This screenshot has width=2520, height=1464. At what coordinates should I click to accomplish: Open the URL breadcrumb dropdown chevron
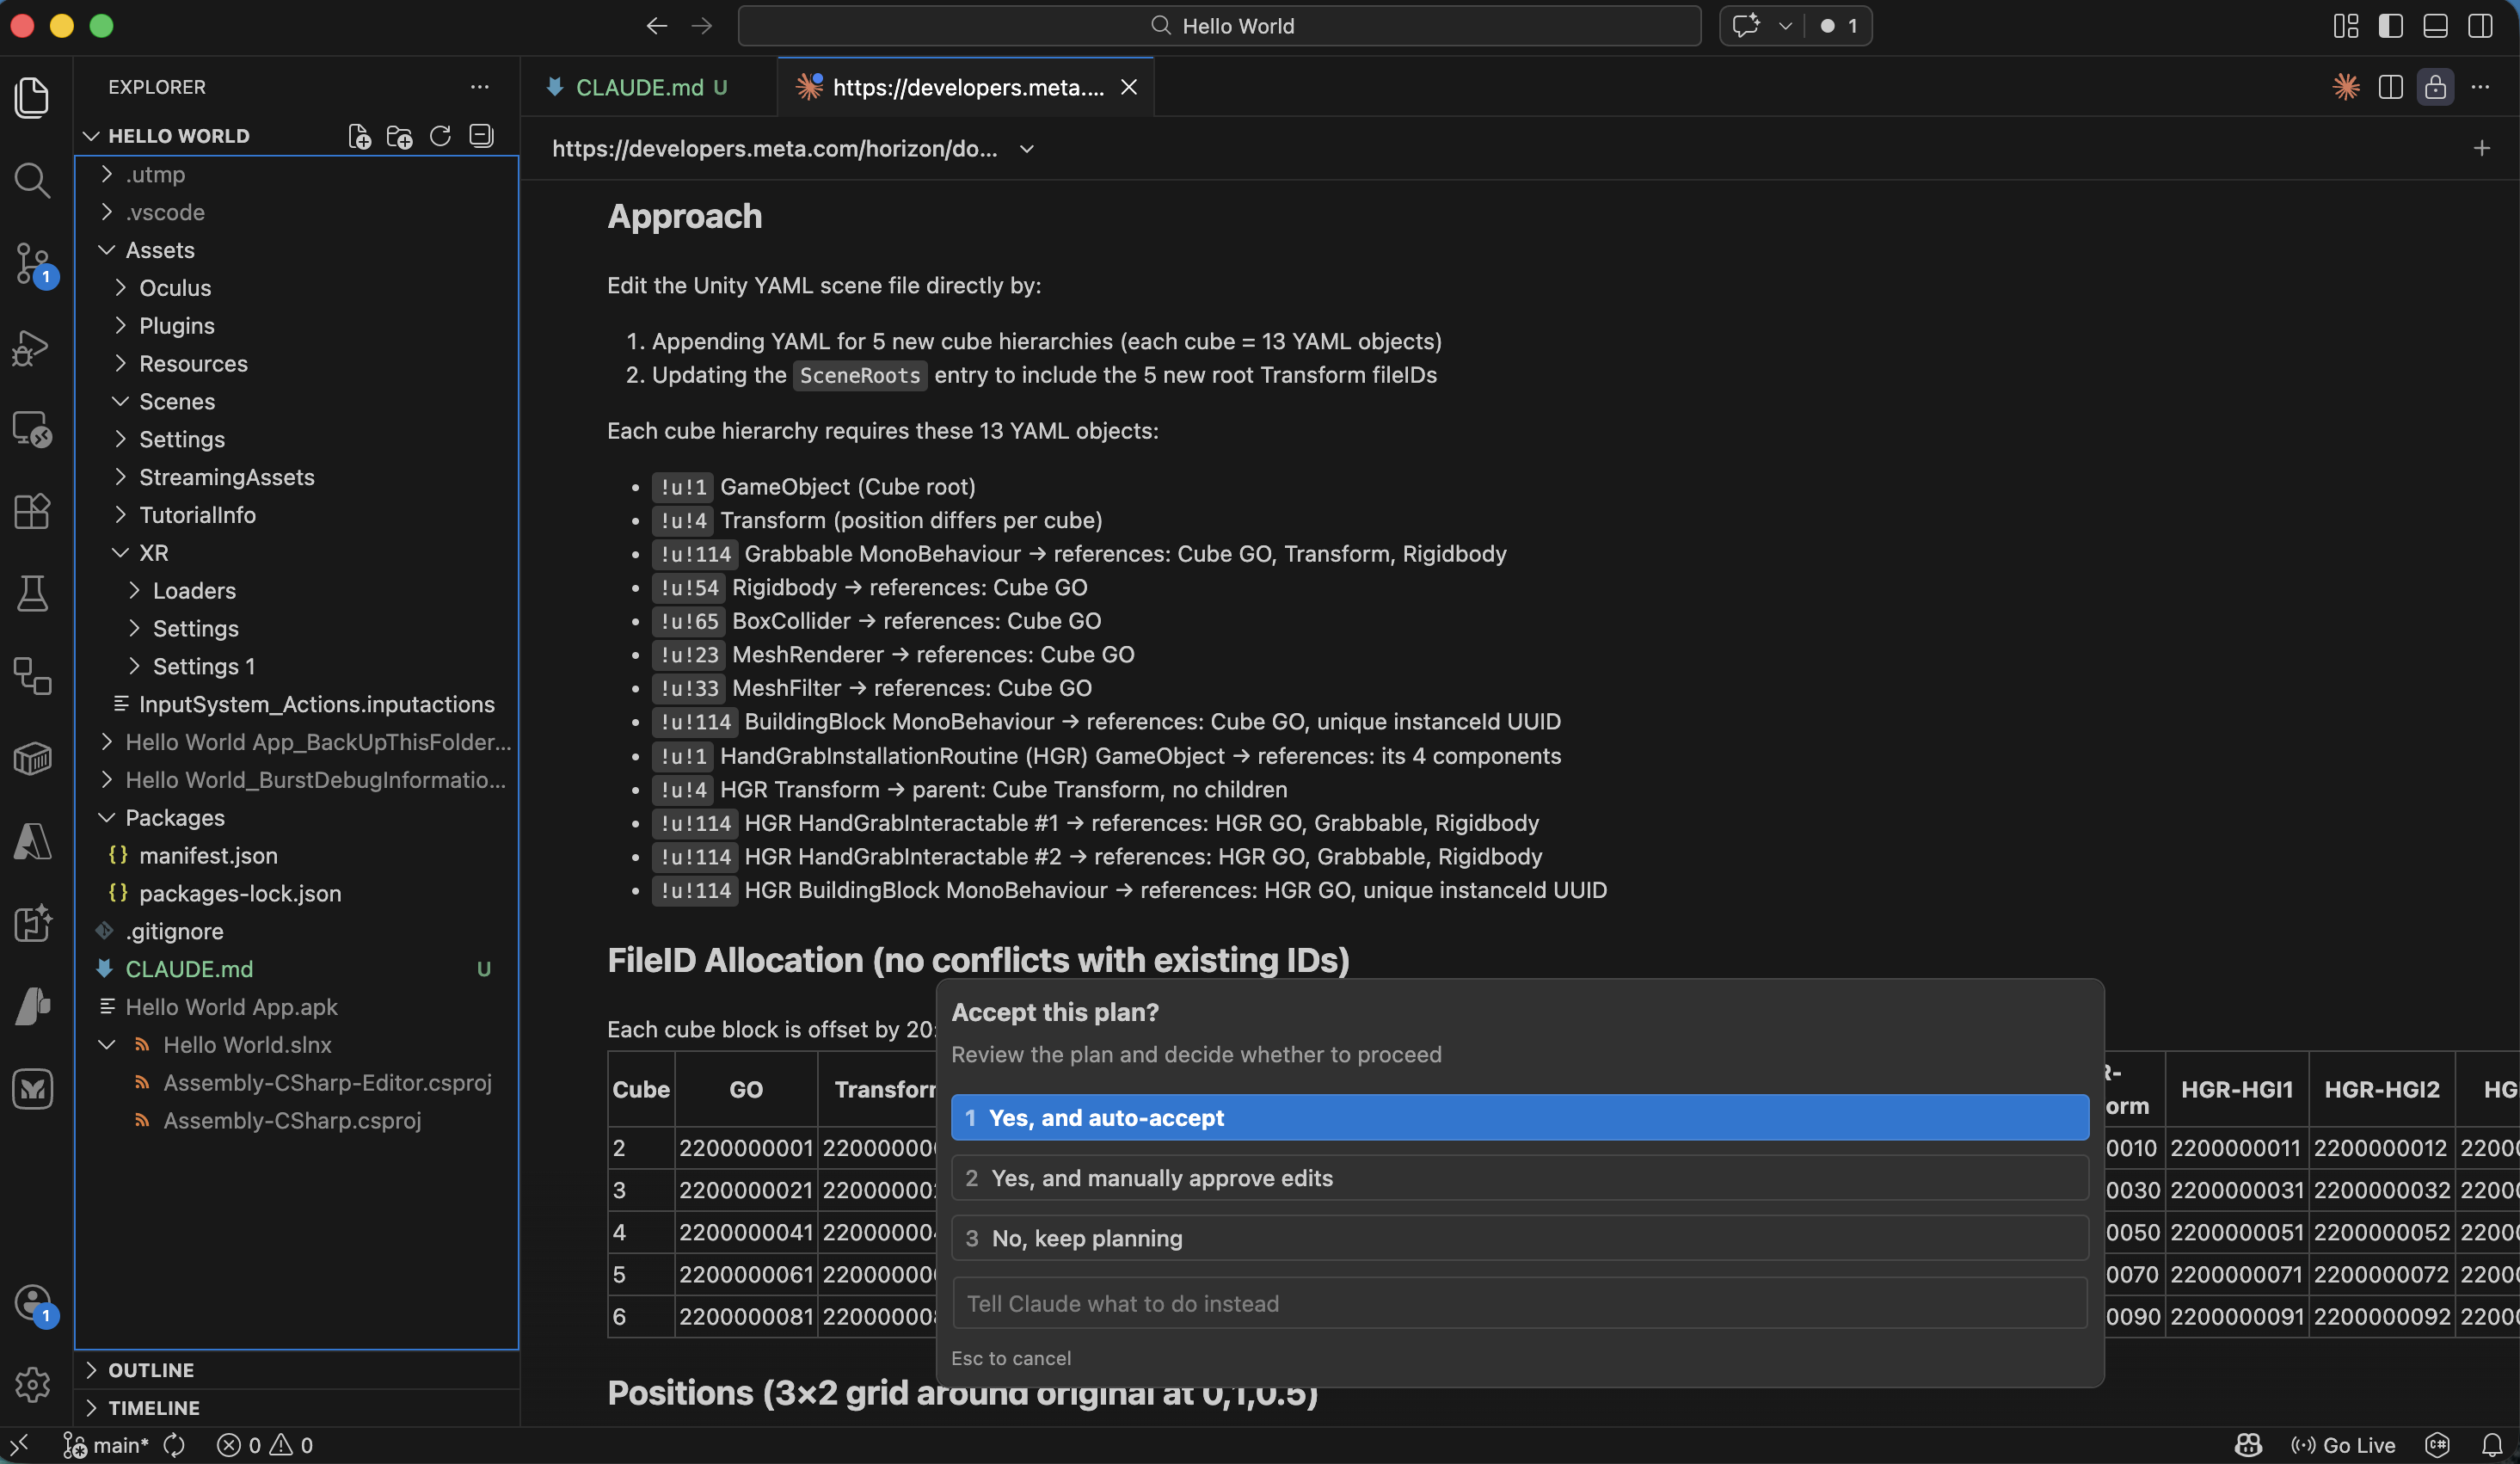(1027, 149)
